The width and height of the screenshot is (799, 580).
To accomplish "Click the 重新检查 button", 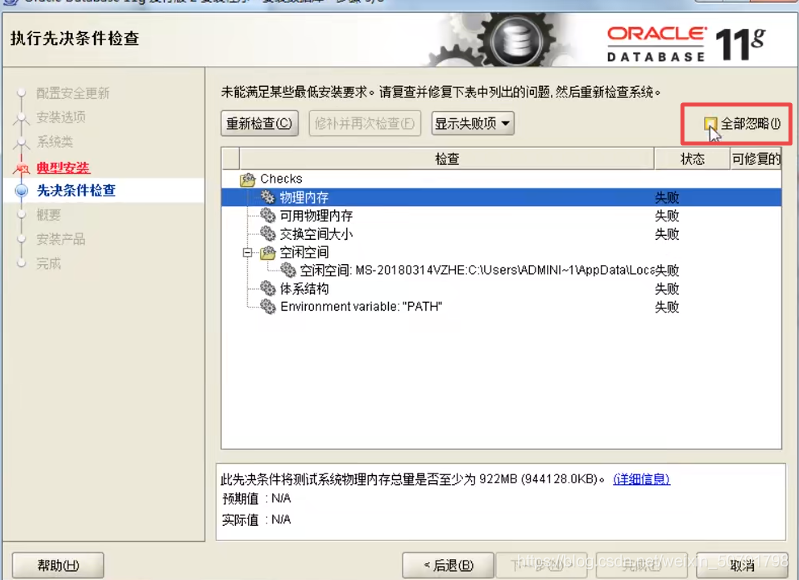I will click(260, 124).
